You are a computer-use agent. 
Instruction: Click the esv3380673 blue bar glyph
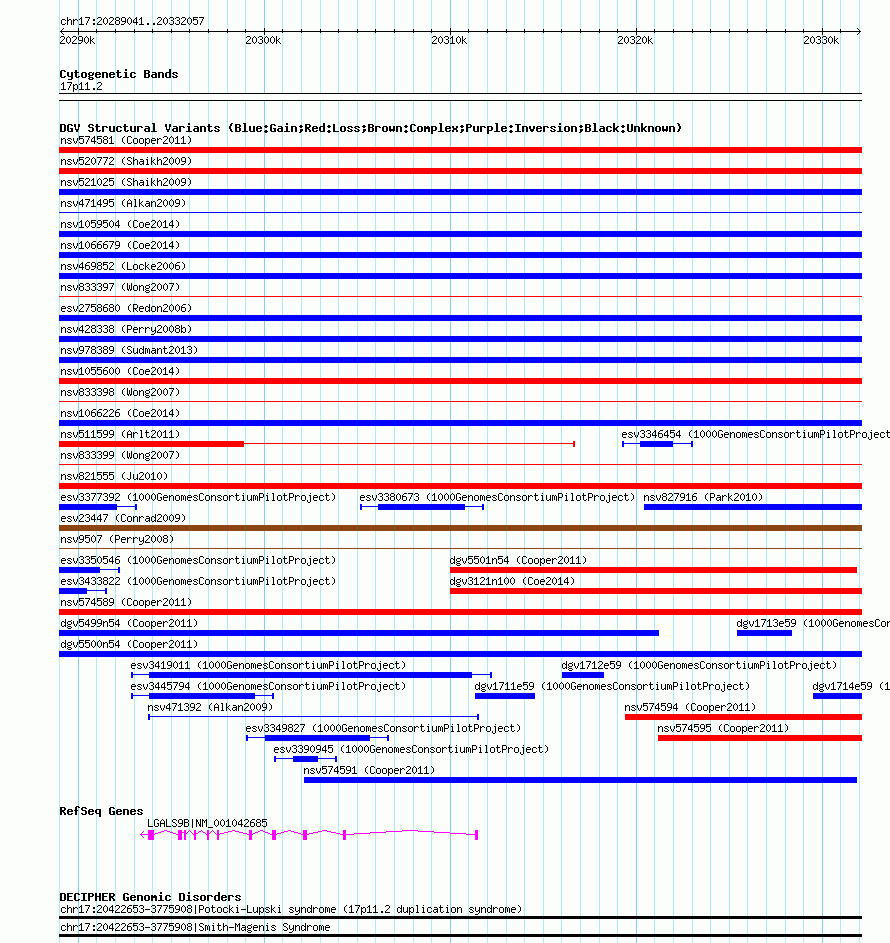(422, 507)
